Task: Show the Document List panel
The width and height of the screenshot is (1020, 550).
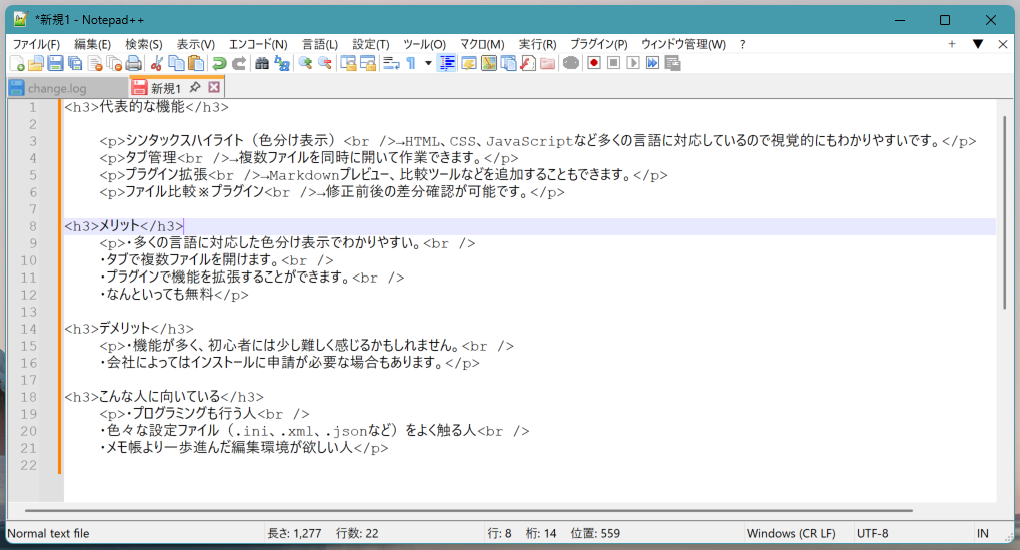Action: pos(508,63)
